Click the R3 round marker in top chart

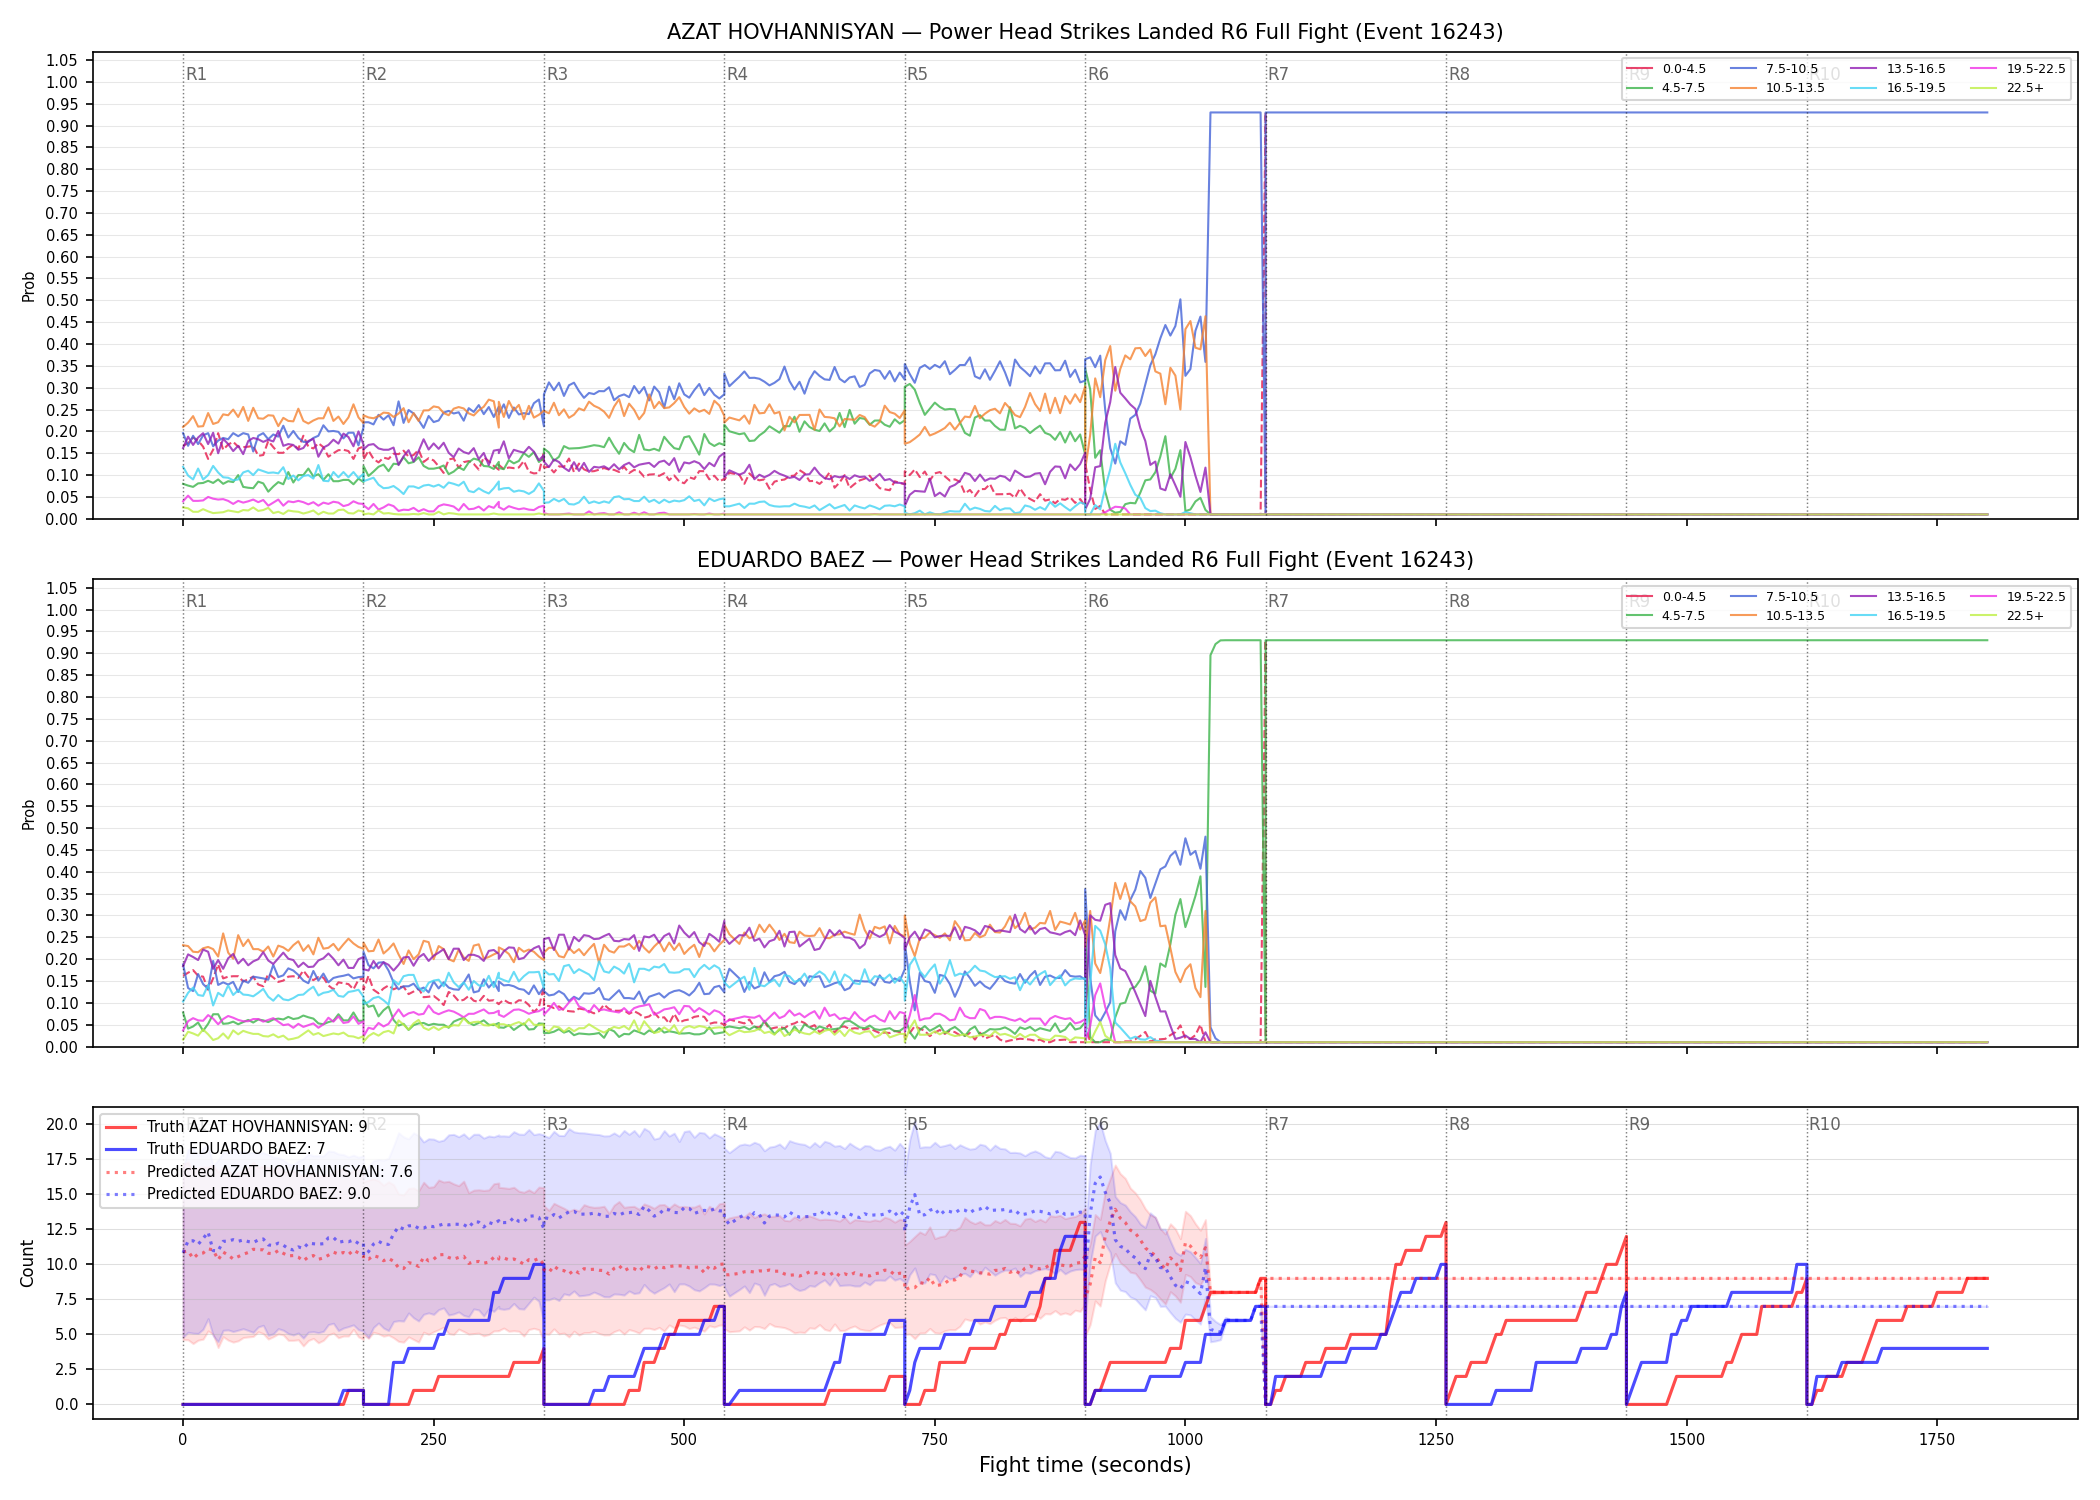click(x=557, y=74)
